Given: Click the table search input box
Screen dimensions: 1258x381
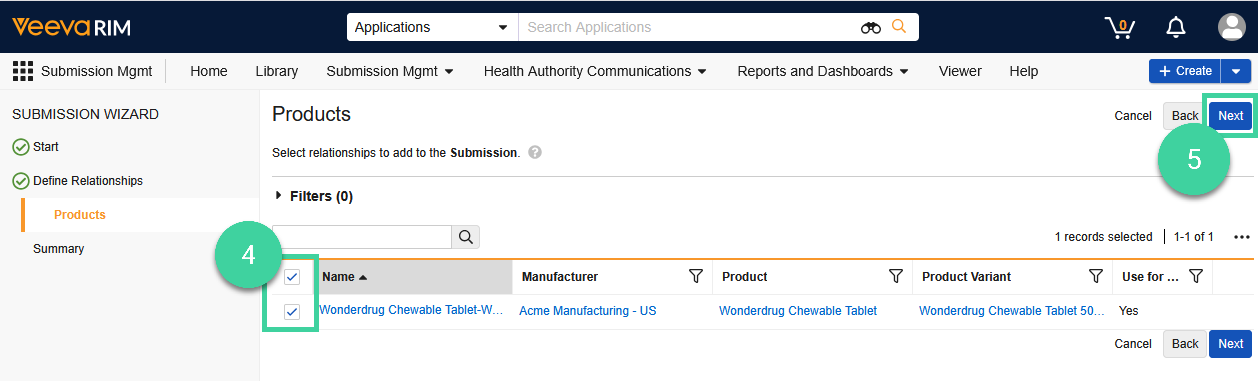Looking at the screenshot, I should click(362, 237).
